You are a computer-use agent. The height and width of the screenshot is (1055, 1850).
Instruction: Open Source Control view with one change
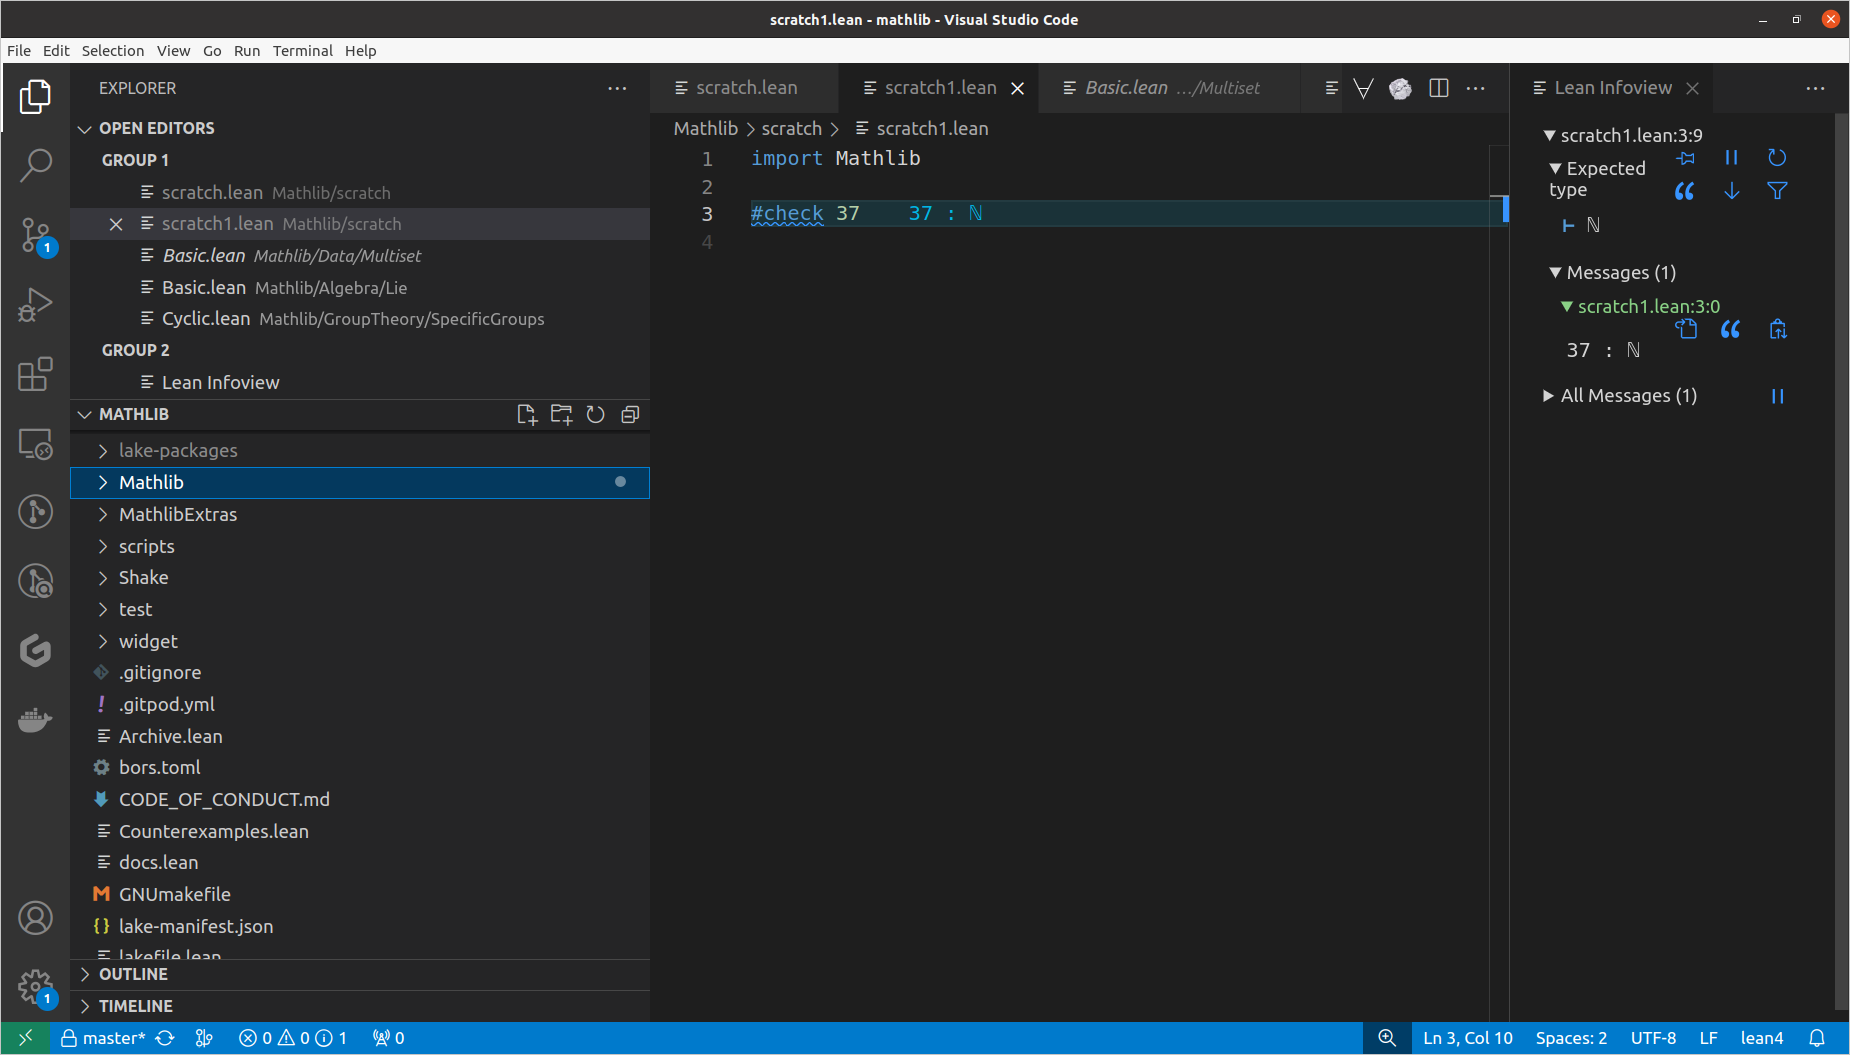35,236
